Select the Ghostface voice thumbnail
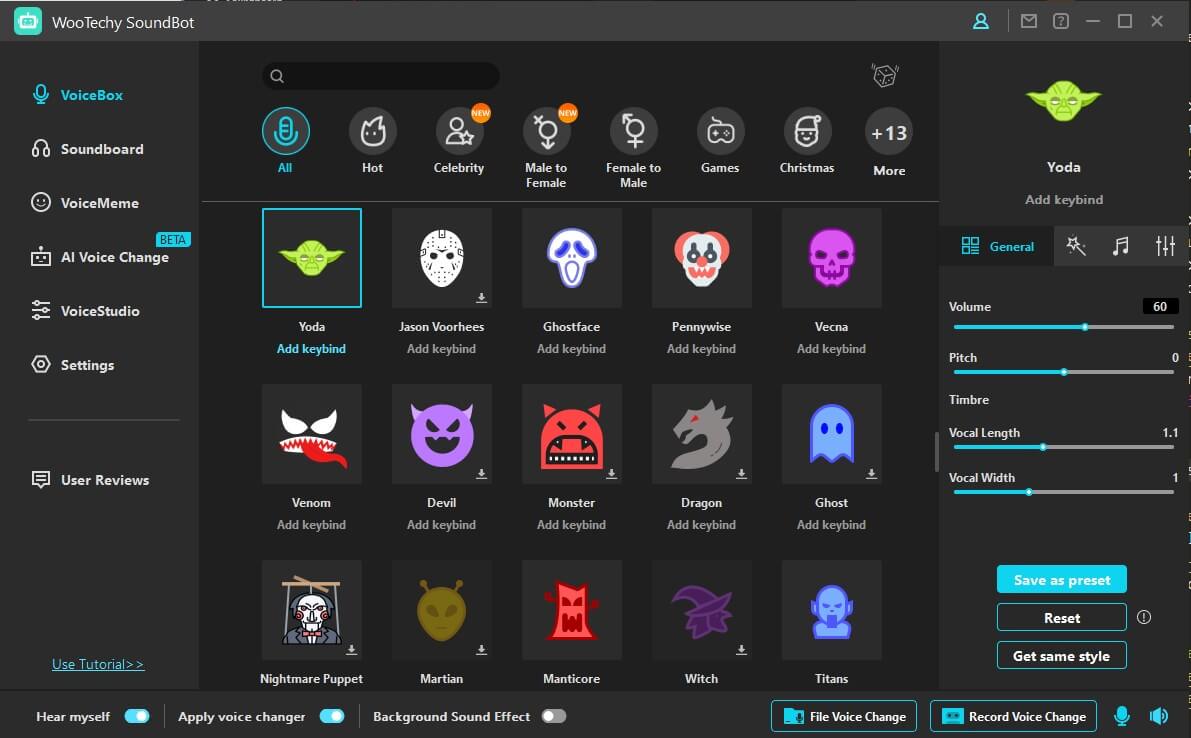 click(571, 258)
